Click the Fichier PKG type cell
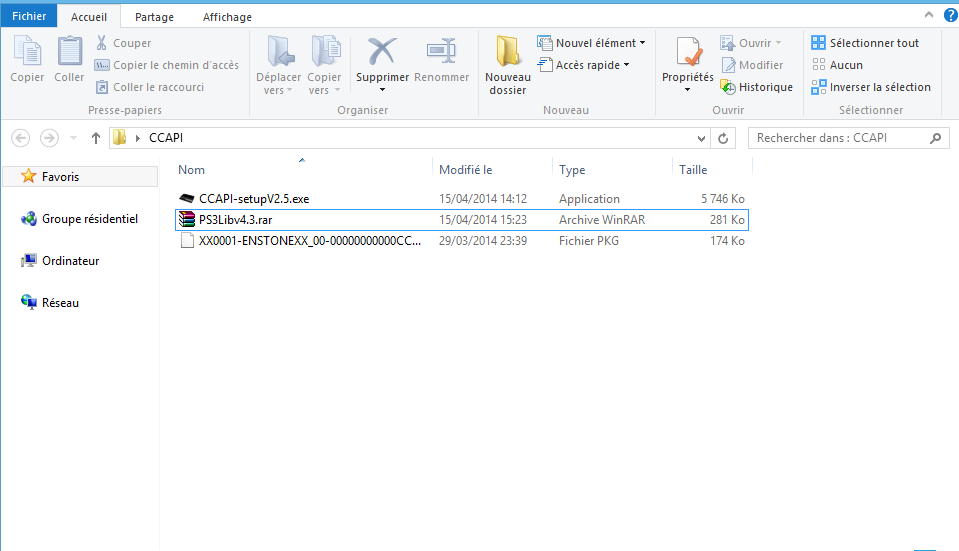Screen dimensions: 959x551 click(588, 241)
